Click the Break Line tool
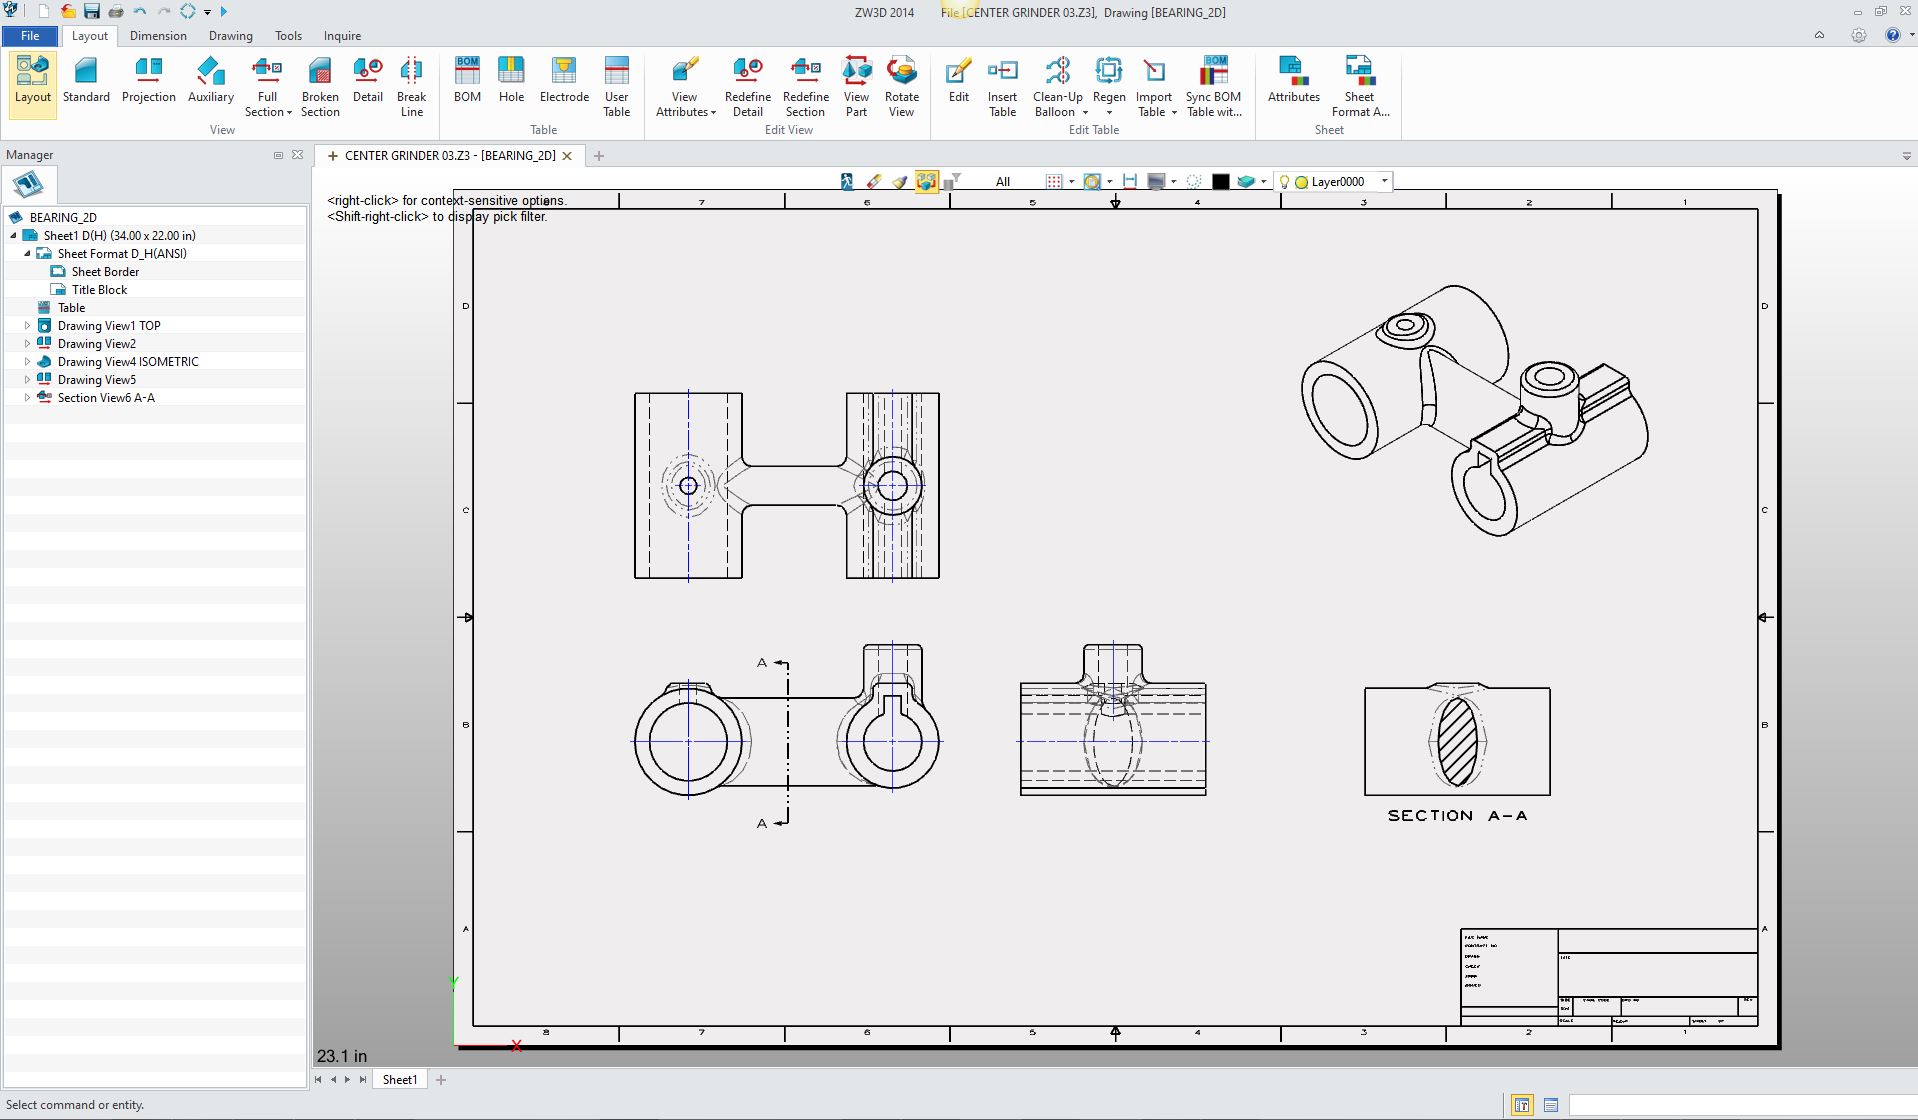 coord(412,87)
